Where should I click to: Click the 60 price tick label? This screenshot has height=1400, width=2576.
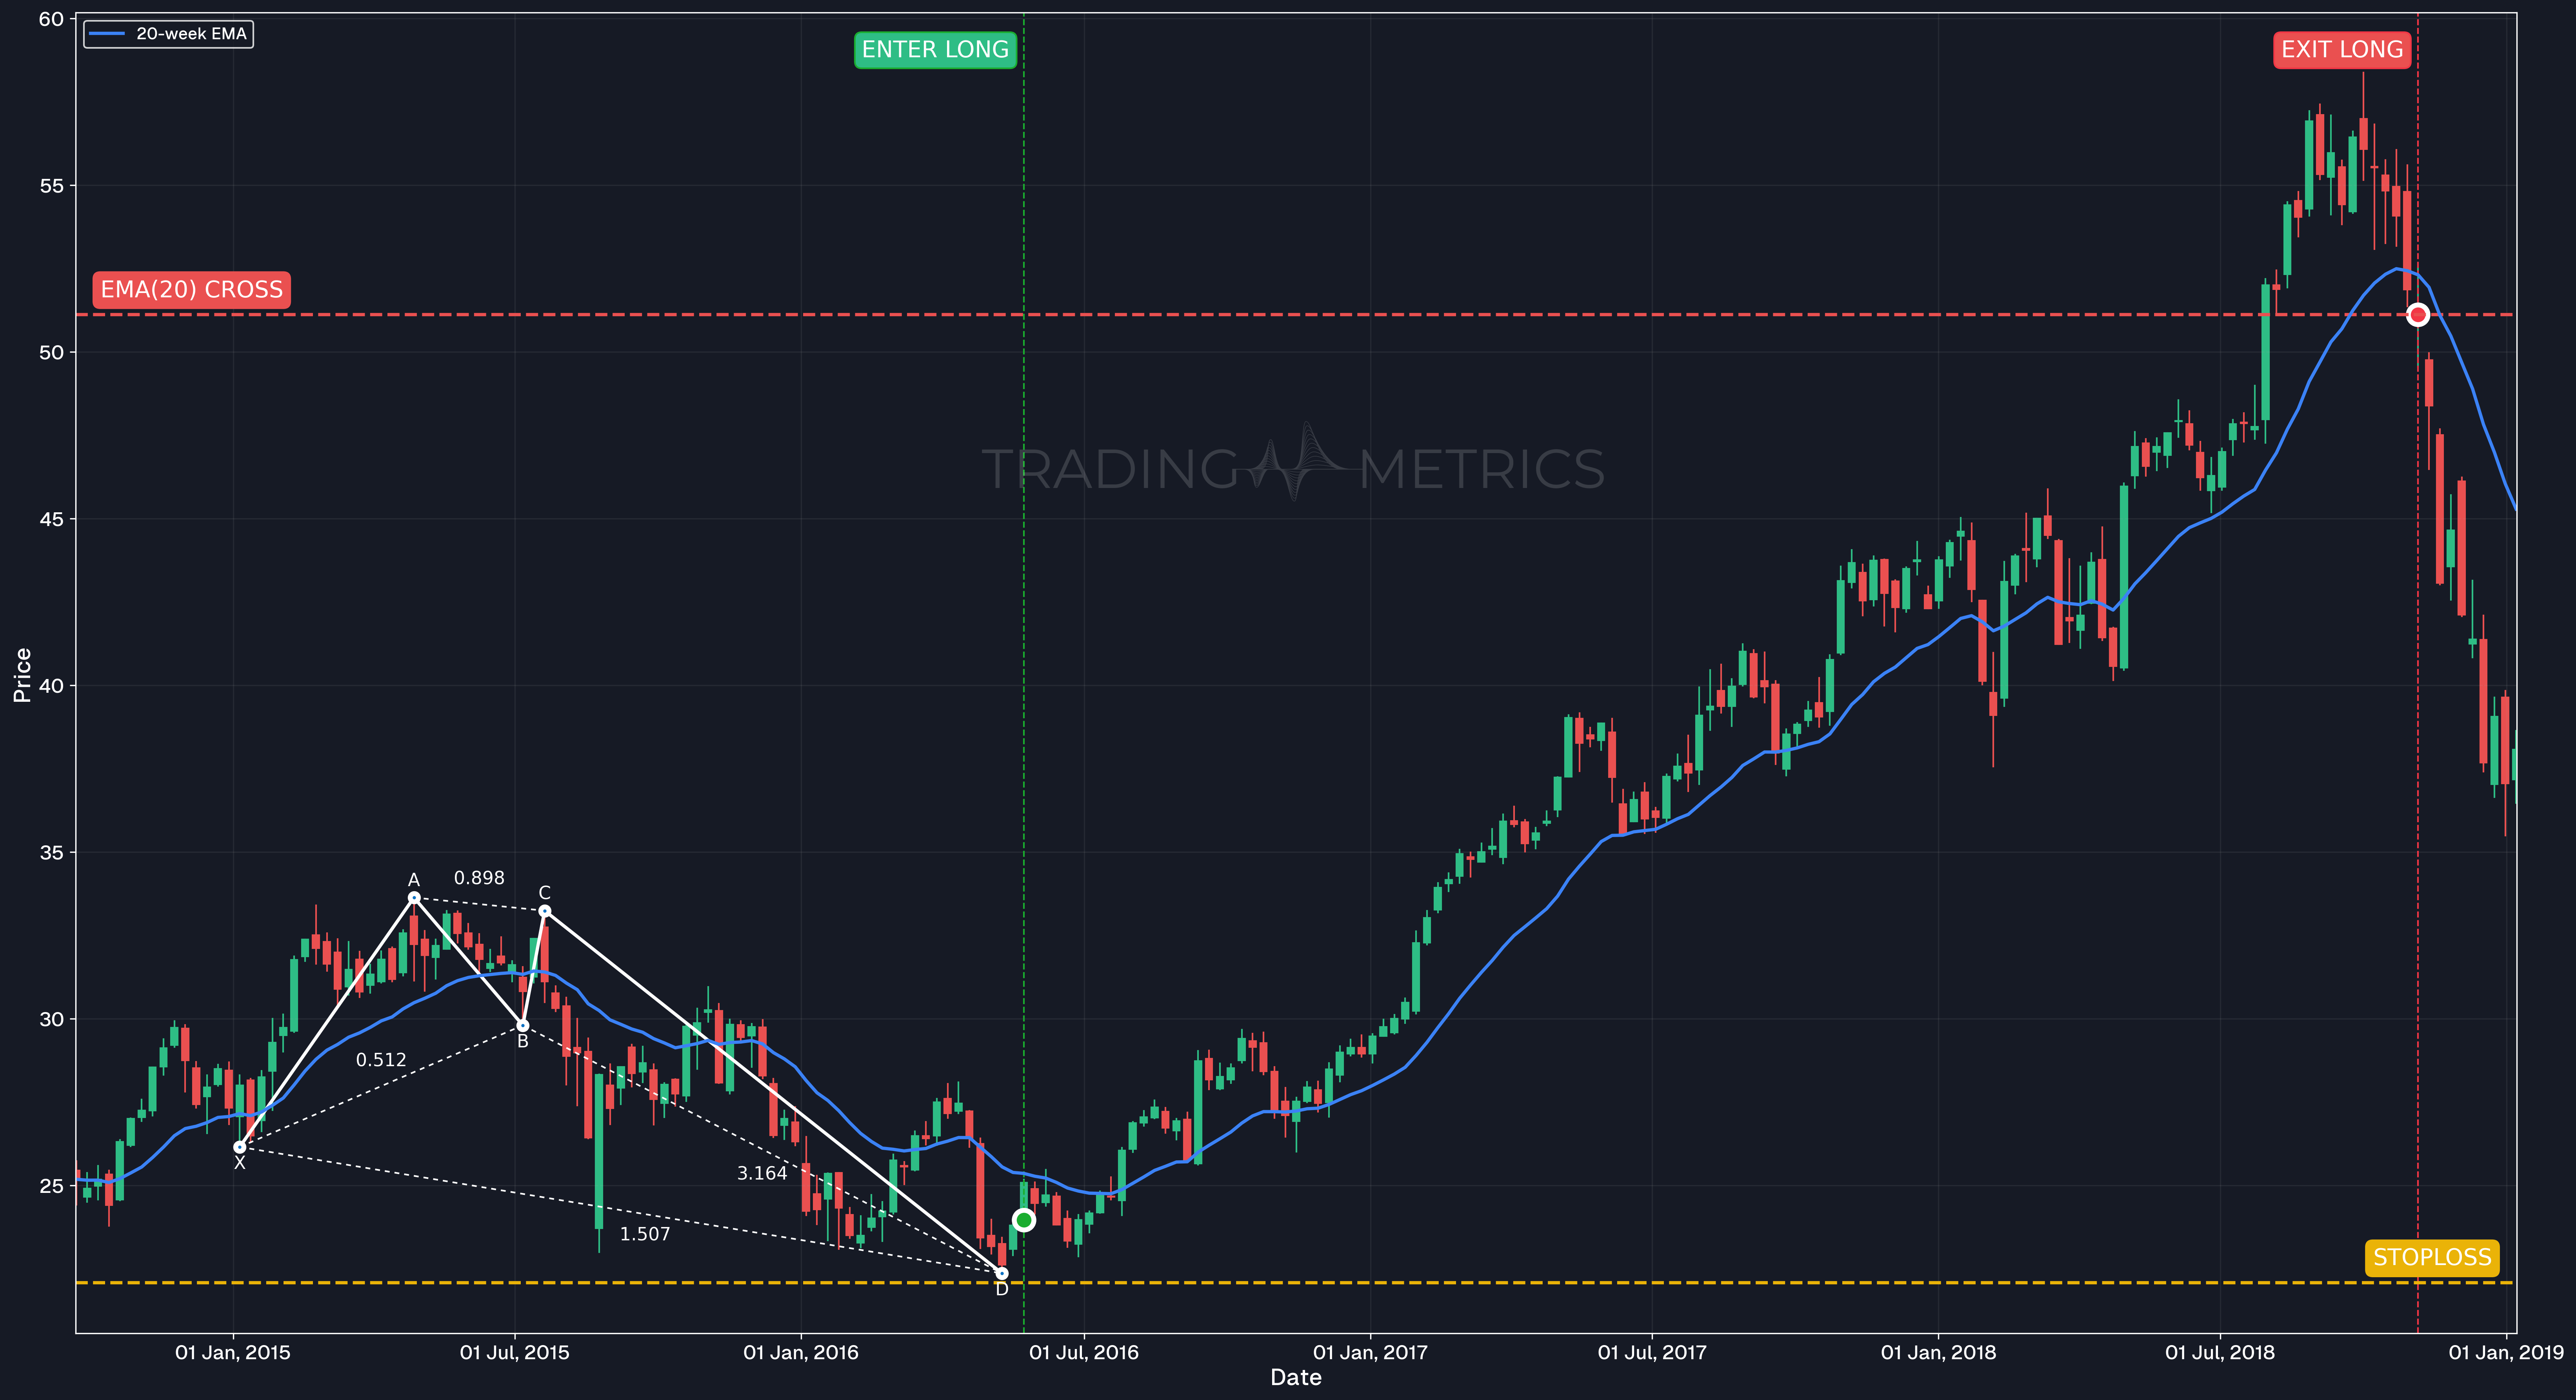click(51, 19)
